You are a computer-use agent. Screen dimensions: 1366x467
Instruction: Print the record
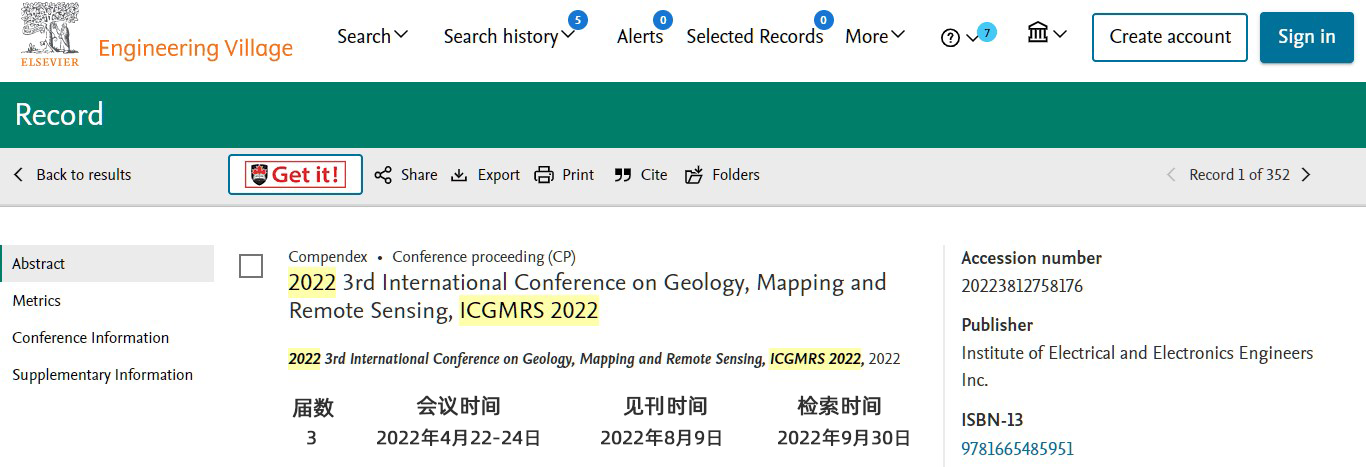[564, 175]
